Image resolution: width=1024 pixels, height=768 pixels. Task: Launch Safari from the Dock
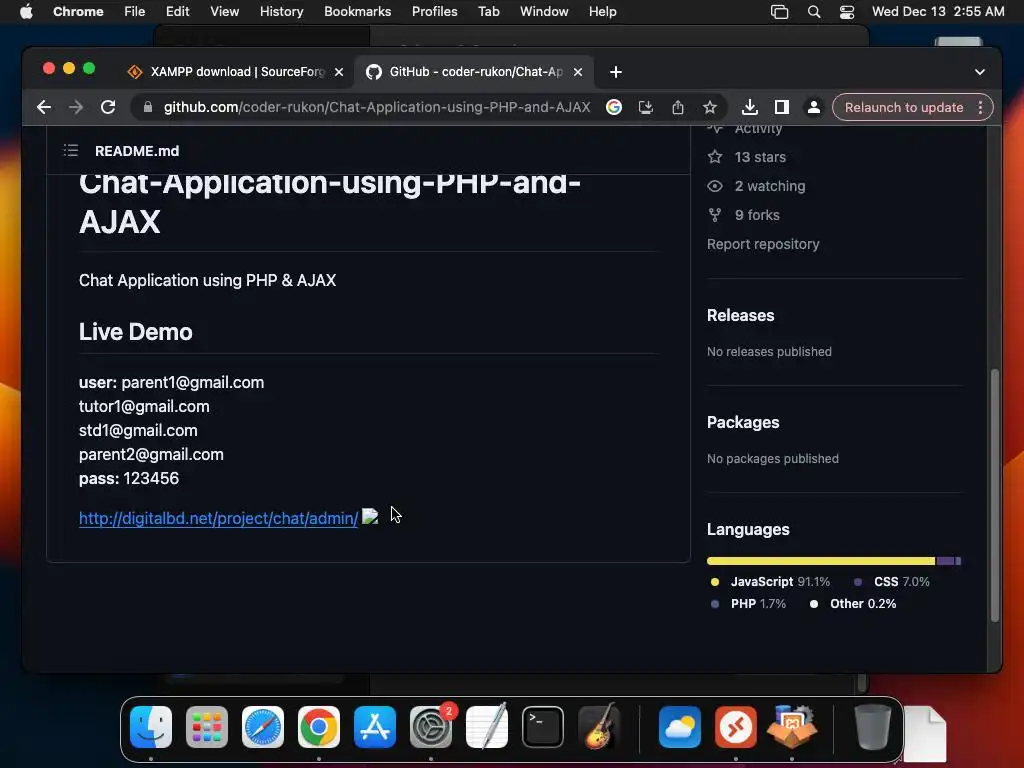(263, 727)
